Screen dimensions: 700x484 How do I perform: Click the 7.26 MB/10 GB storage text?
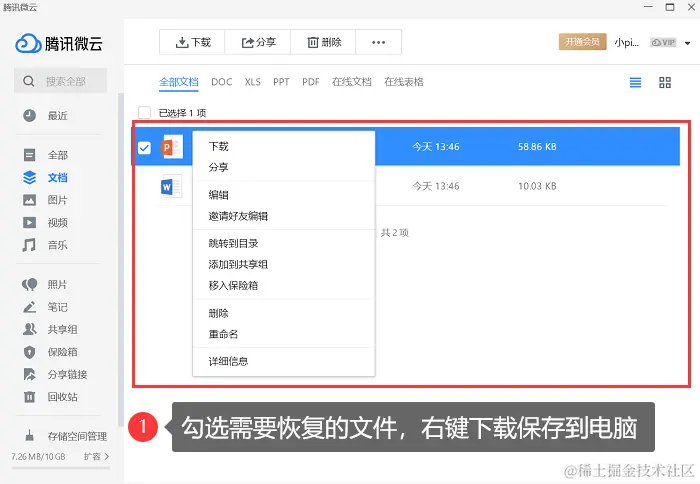coord(38,456)
